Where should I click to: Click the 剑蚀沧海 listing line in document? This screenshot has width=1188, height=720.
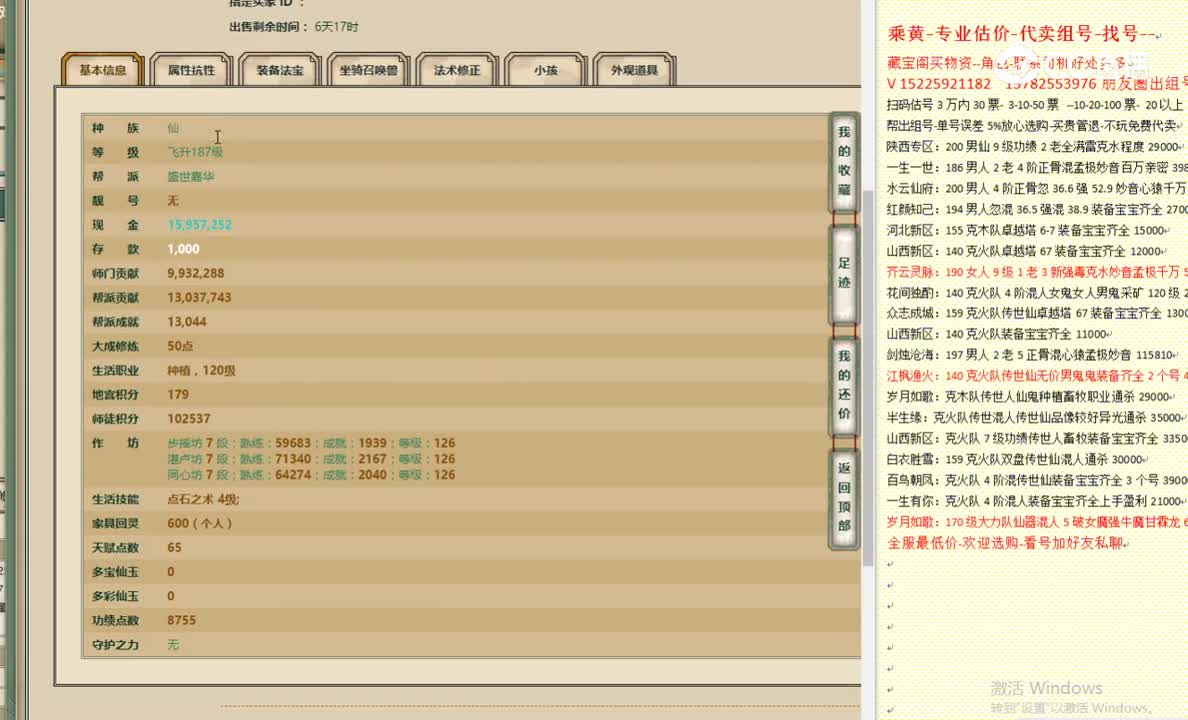[1033, 355]
